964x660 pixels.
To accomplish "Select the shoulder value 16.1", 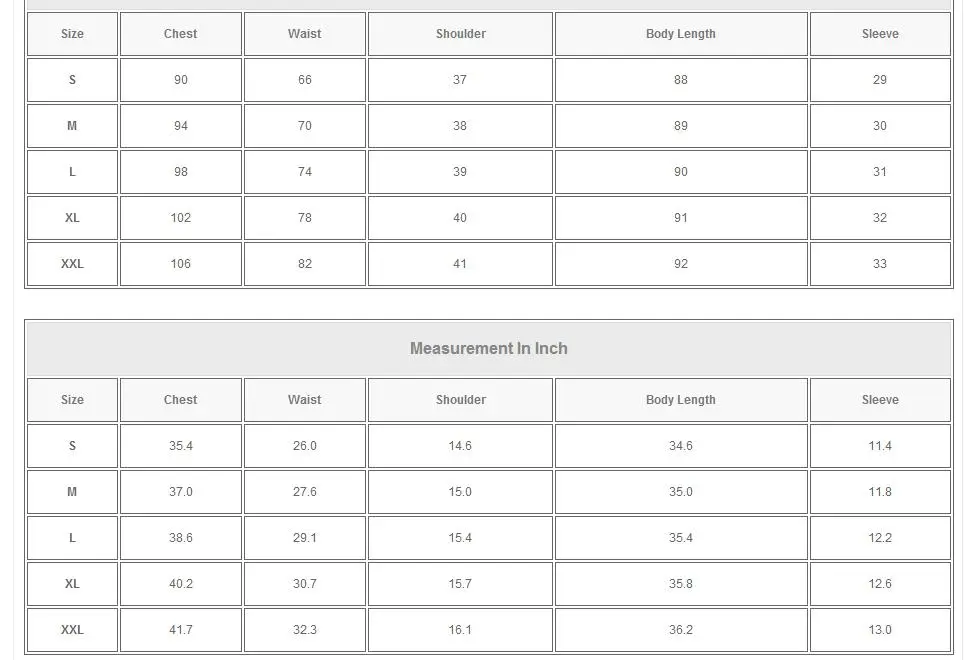I will point(460,630).
